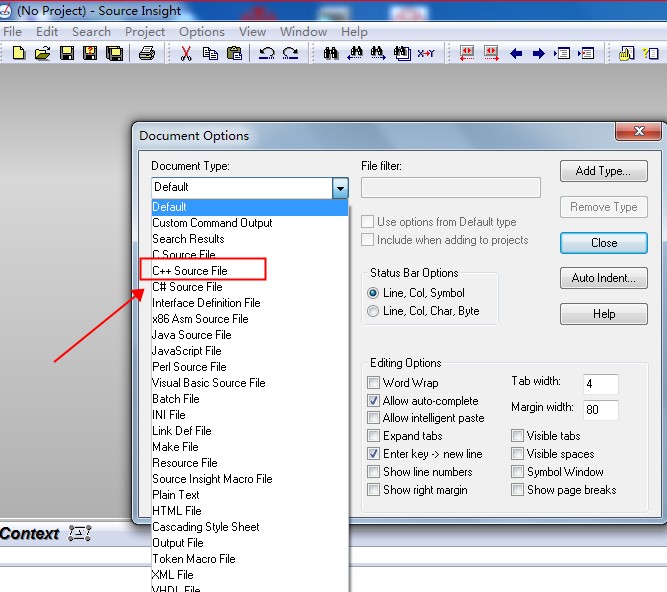Click the Save As floppy icon
667x592 pixels.
point(90,54)
